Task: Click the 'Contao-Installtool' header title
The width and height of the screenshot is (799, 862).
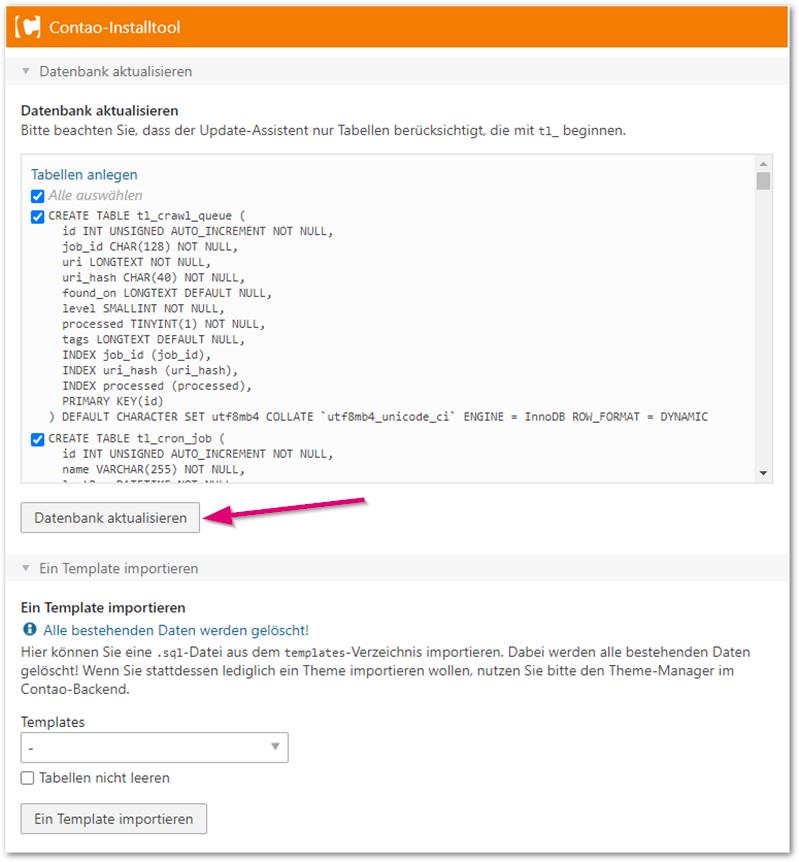Action: point(114,28)
